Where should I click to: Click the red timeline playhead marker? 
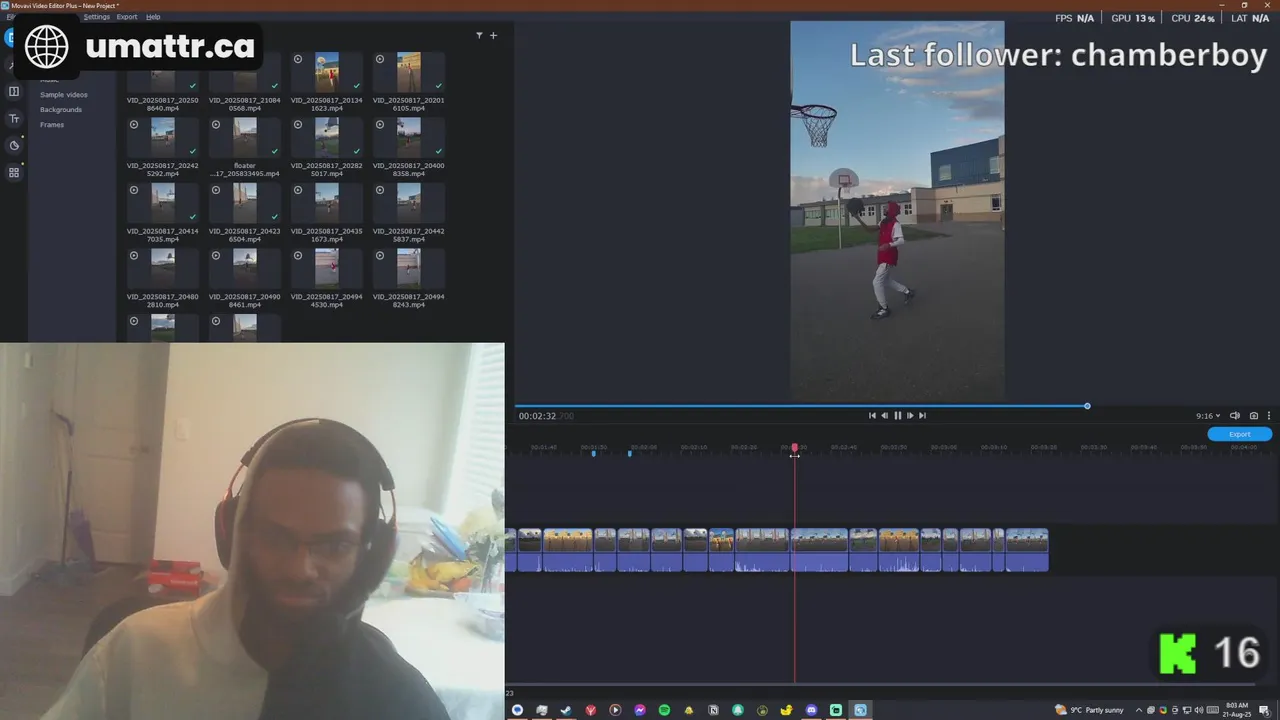pyautogui.click(x=795, y=449)
